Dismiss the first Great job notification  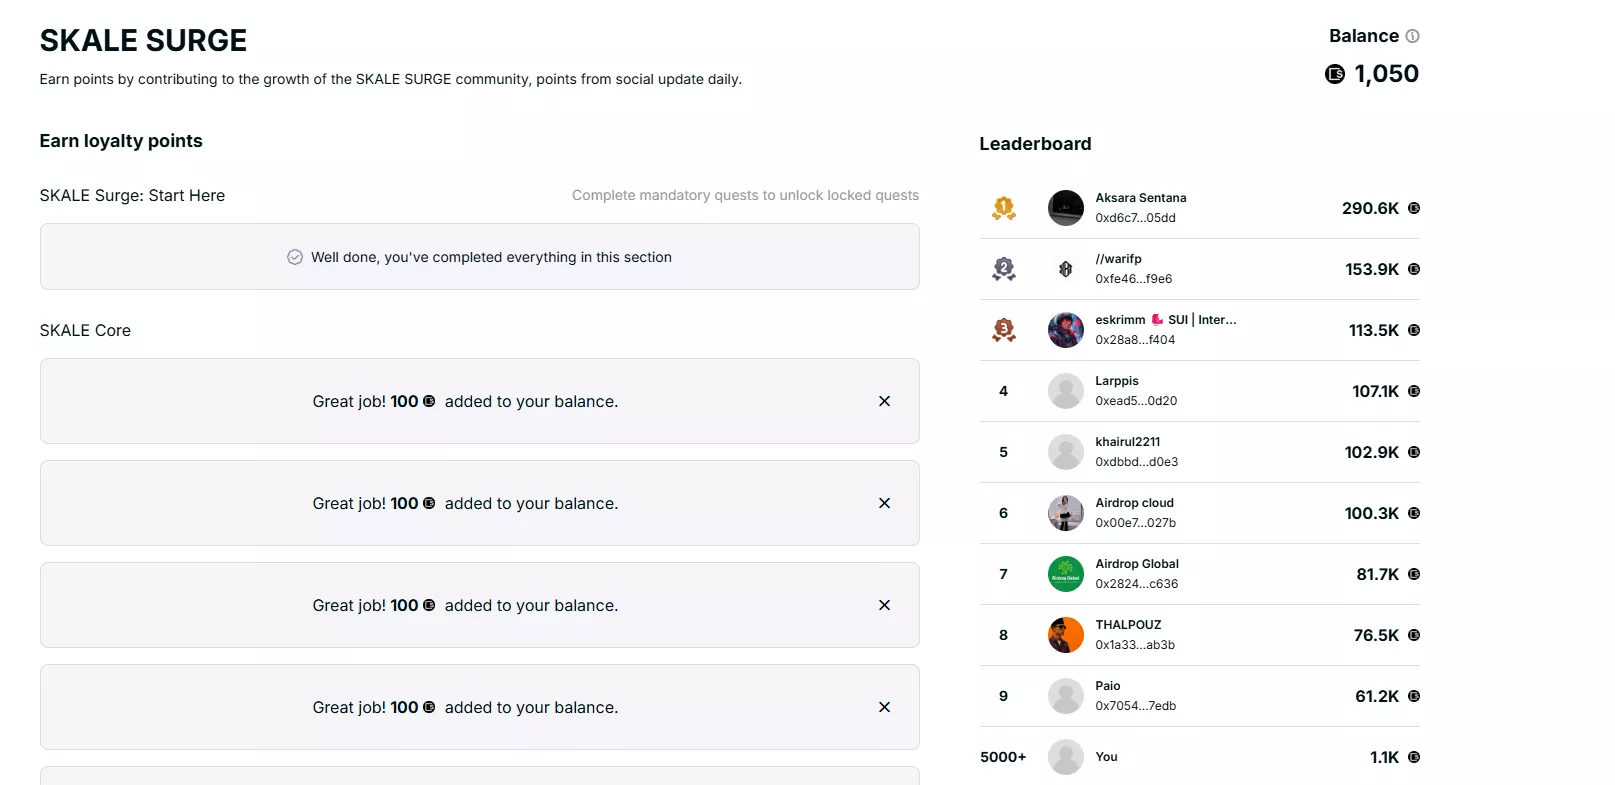tap(884, 401)
